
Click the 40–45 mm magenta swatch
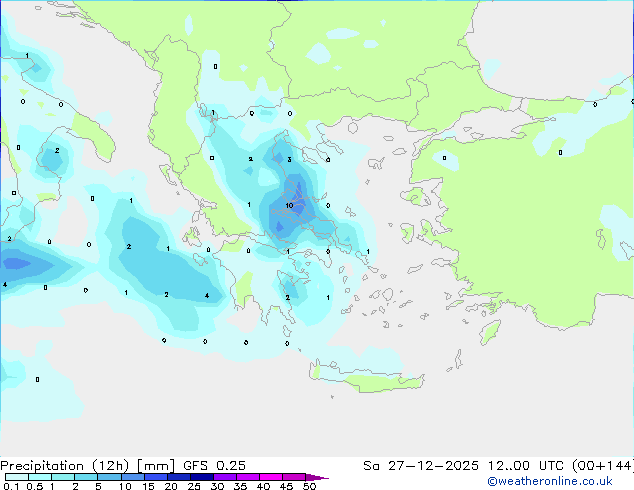pos(271,477)
